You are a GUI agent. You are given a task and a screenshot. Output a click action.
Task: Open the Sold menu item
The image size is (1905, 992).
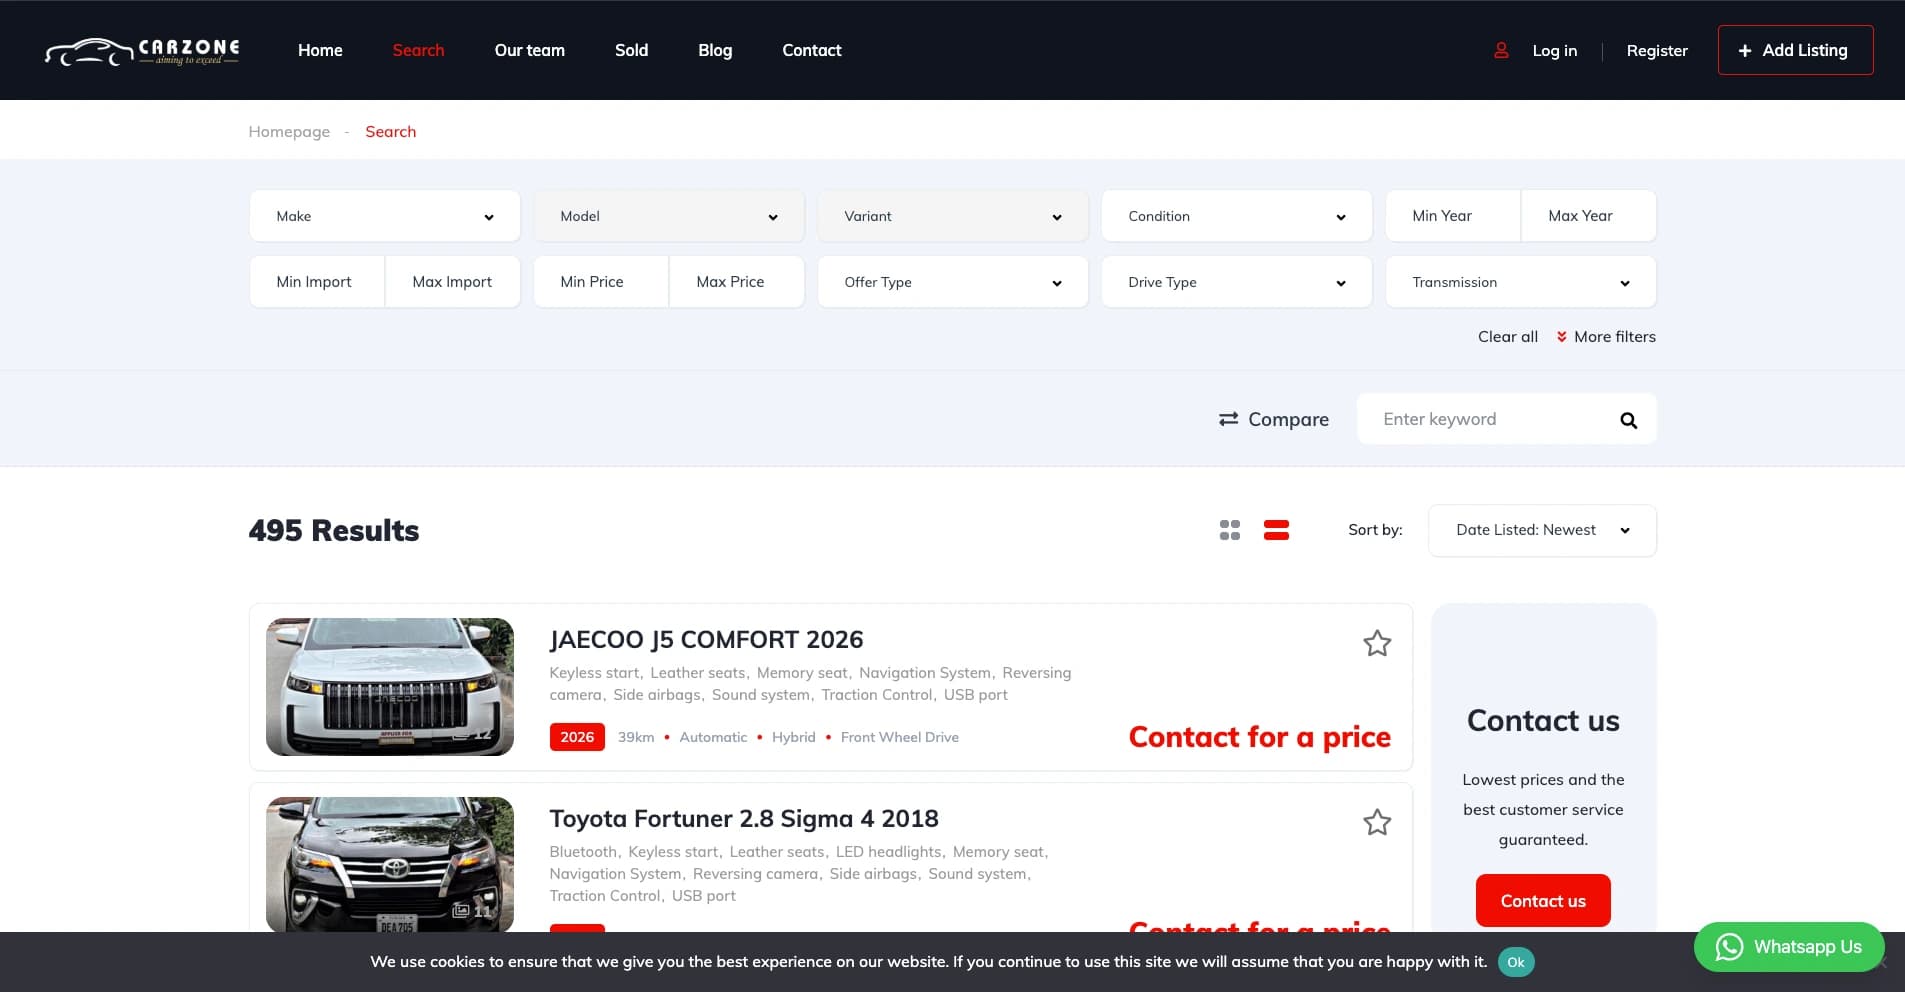(631, 50)
